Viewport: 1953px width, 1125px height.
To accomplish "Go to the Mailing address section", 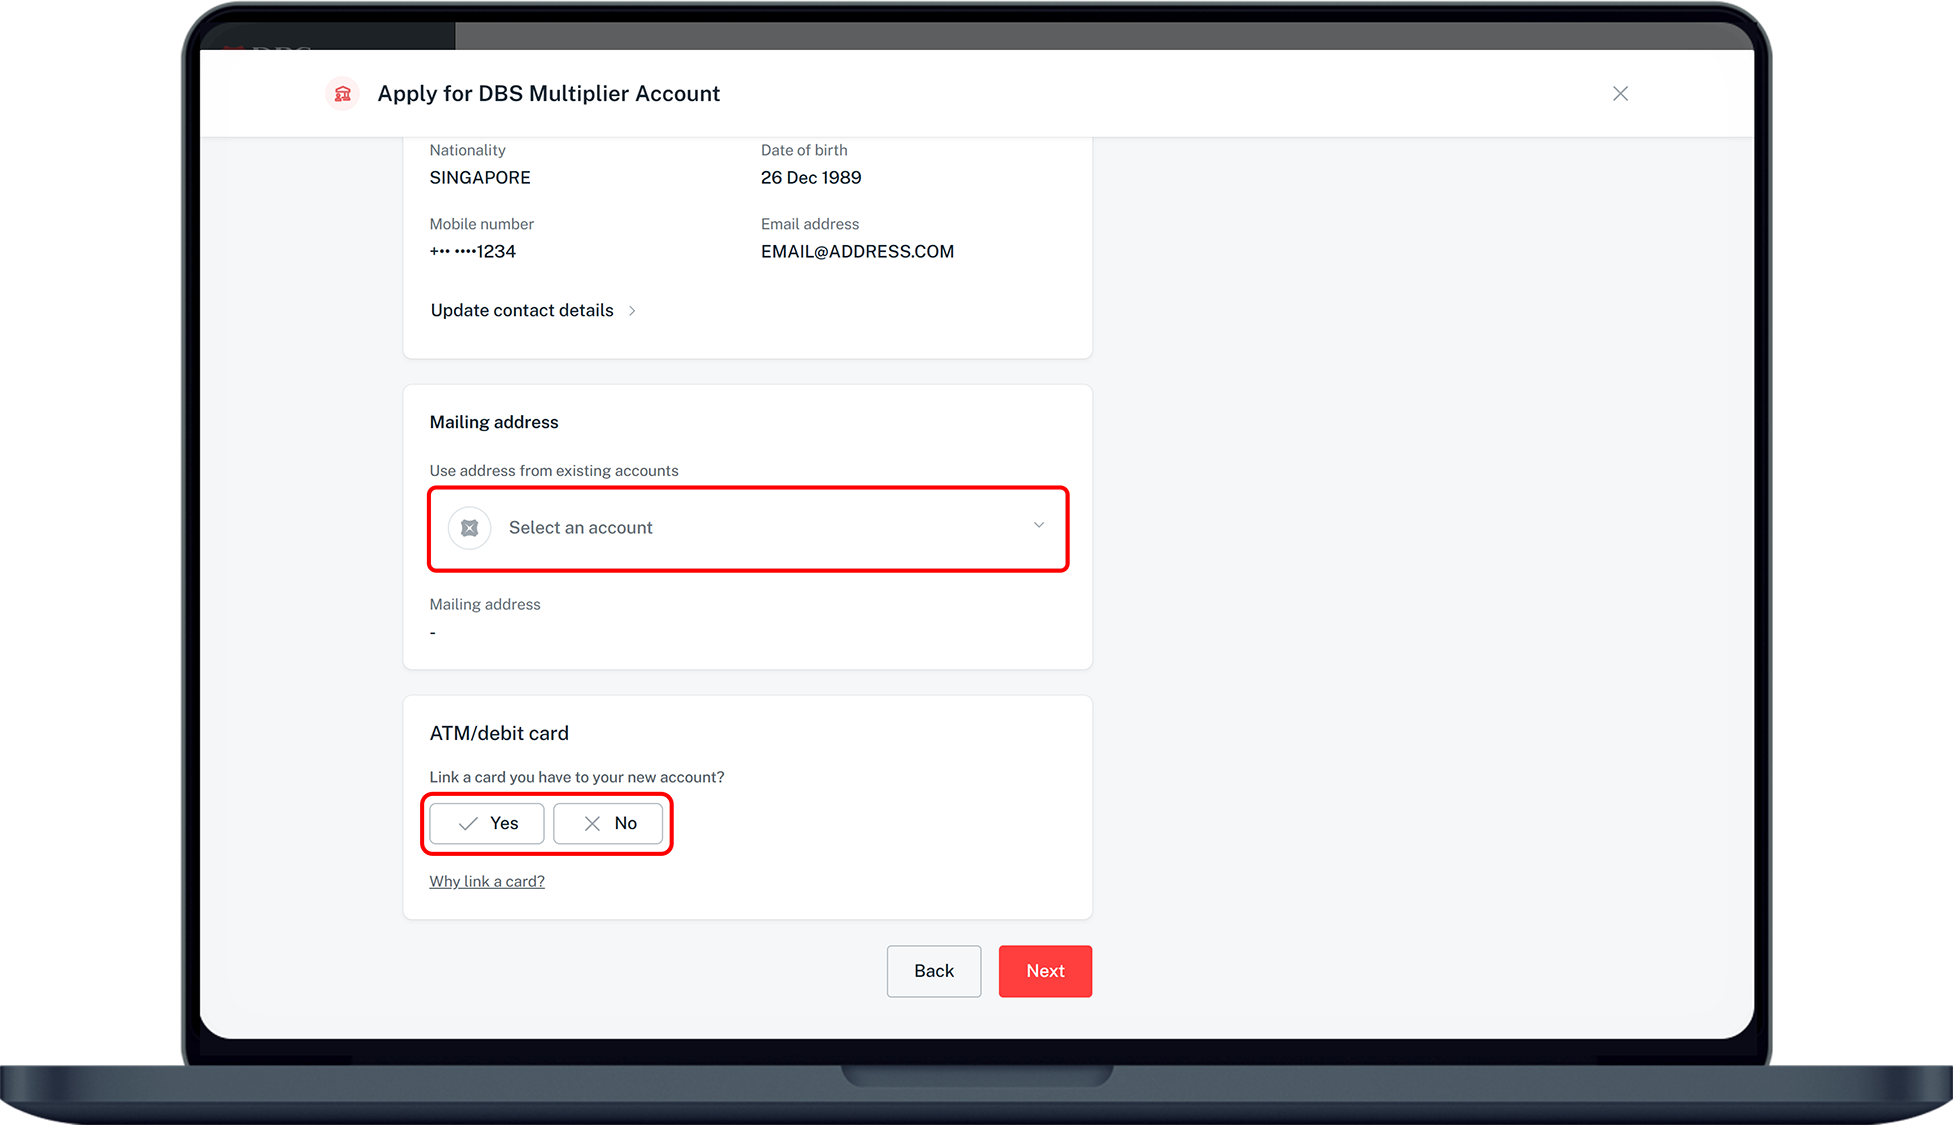I will click(x=494, y=422).
